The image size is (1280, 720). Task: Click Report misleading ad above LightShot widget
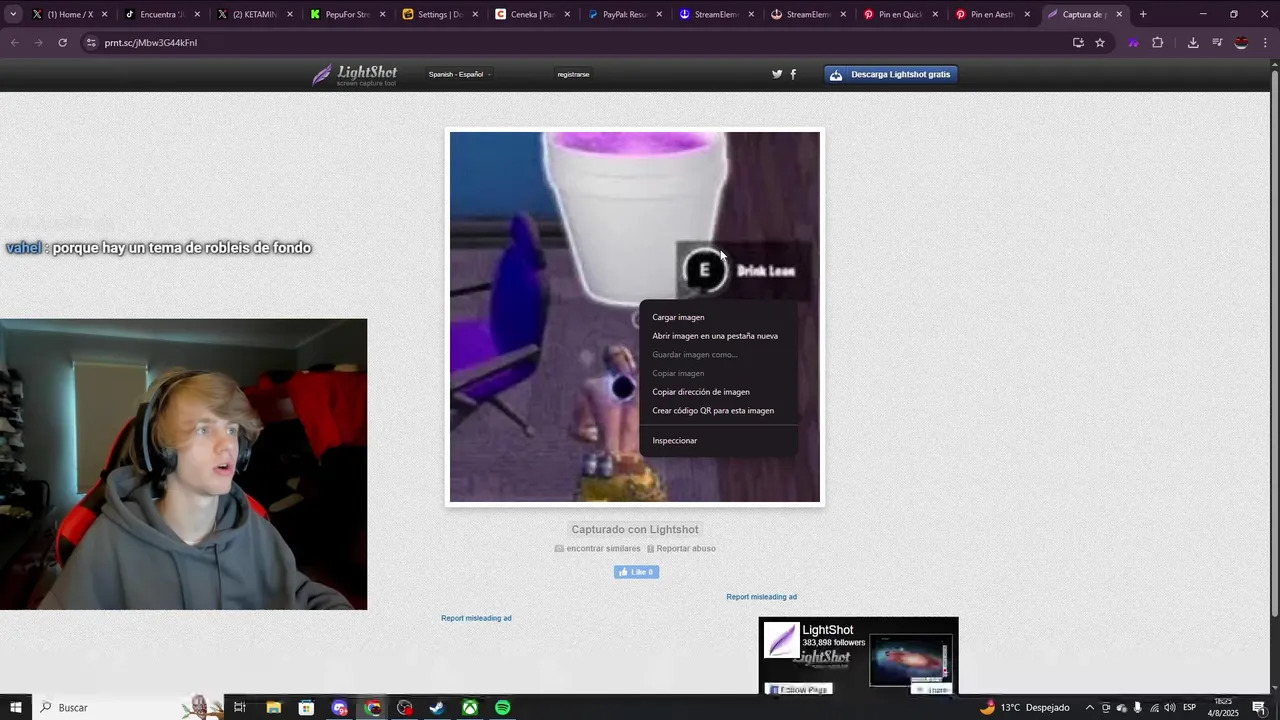(761, 597)
